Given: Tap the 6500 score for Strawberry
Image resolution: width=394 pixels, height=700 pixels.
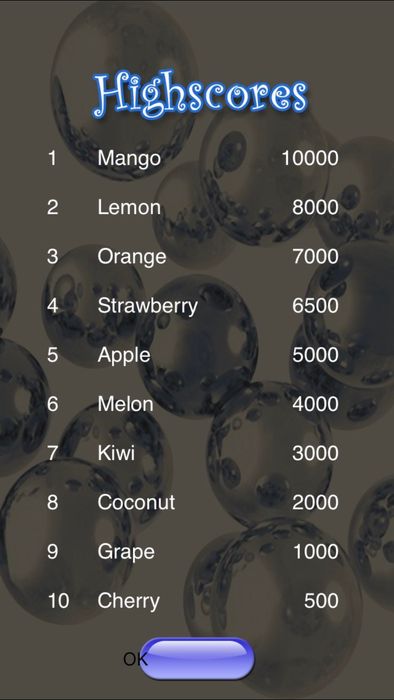Looking at the screenshot, I should (x=315, y=306).
